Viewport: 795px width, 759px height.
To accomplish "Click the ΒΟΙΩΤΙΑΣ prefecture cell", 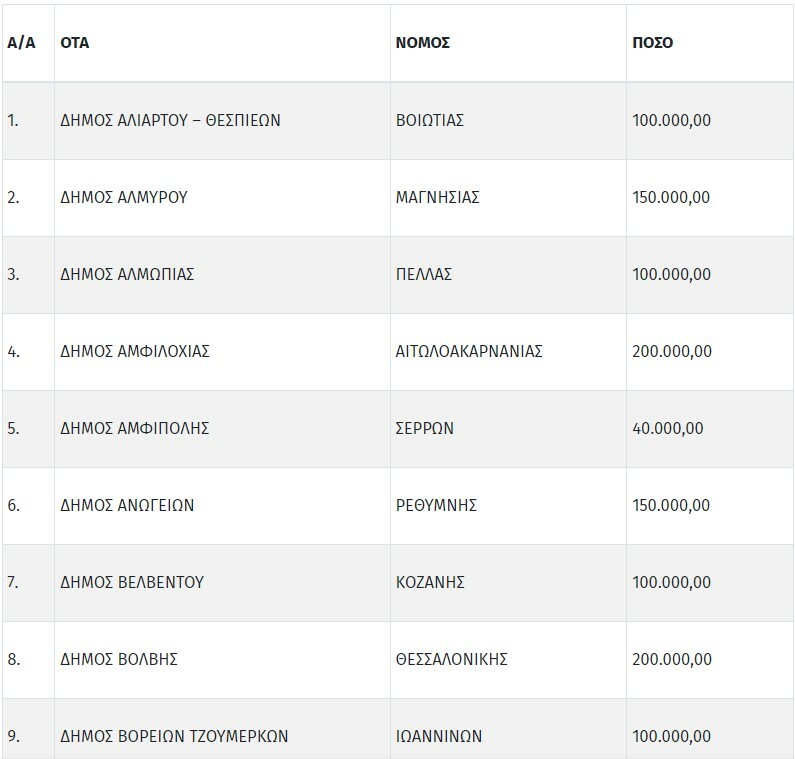I will (x=430, y=121).
